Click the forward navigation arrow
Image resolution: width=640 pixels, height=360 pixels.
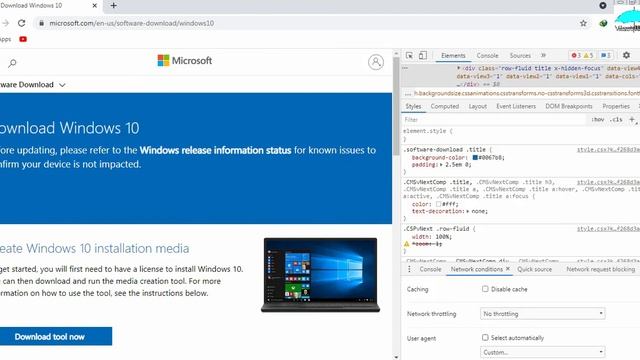(x=5, y=23)
